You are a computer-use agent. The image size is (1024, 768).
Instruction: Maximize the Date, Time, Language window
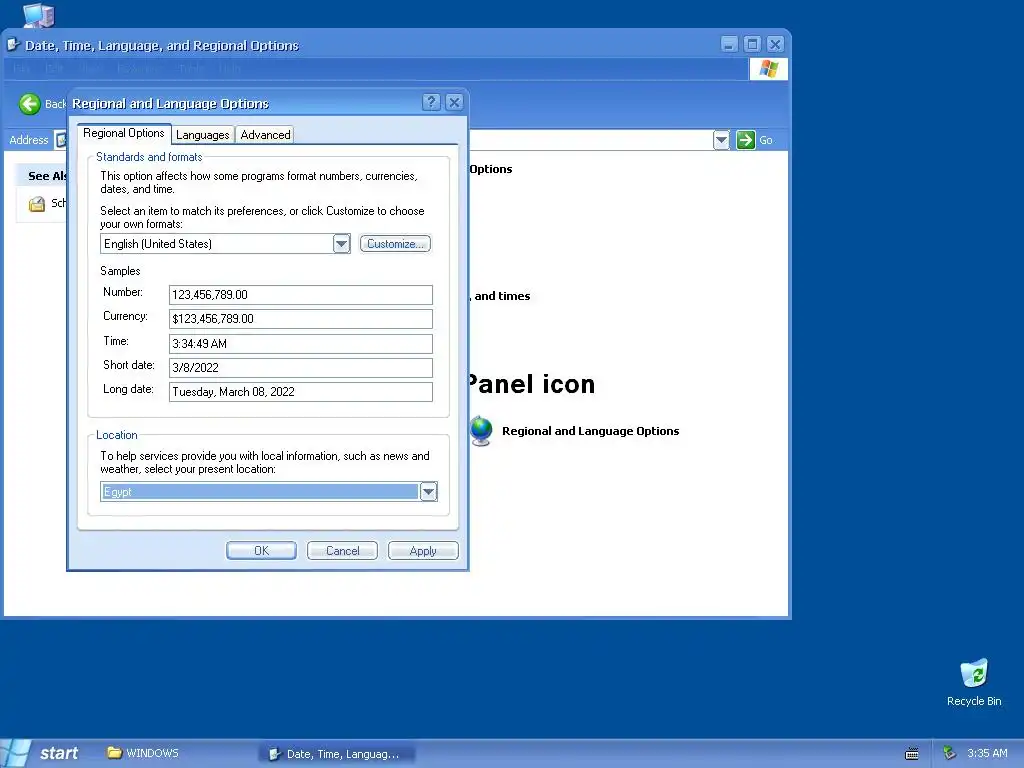click(752, 44)
